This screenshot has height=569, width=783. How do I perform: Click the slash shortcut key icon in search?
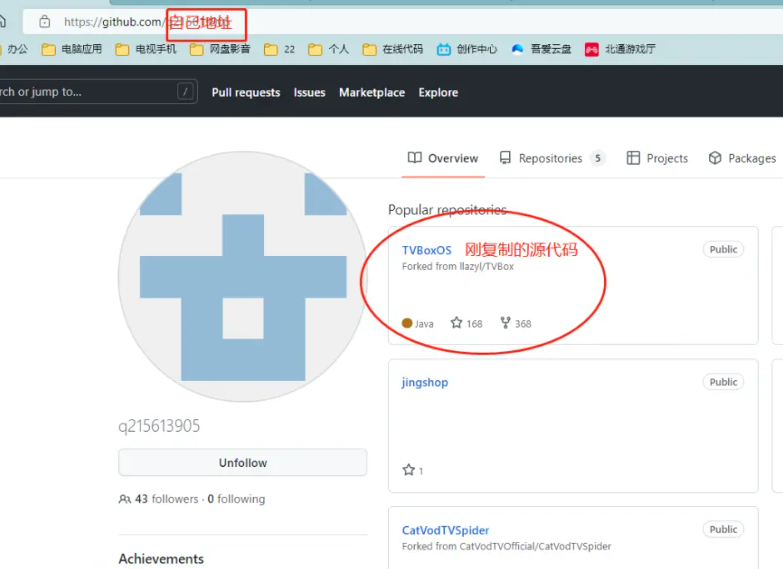pyautogui.click(x=185, y=91)
